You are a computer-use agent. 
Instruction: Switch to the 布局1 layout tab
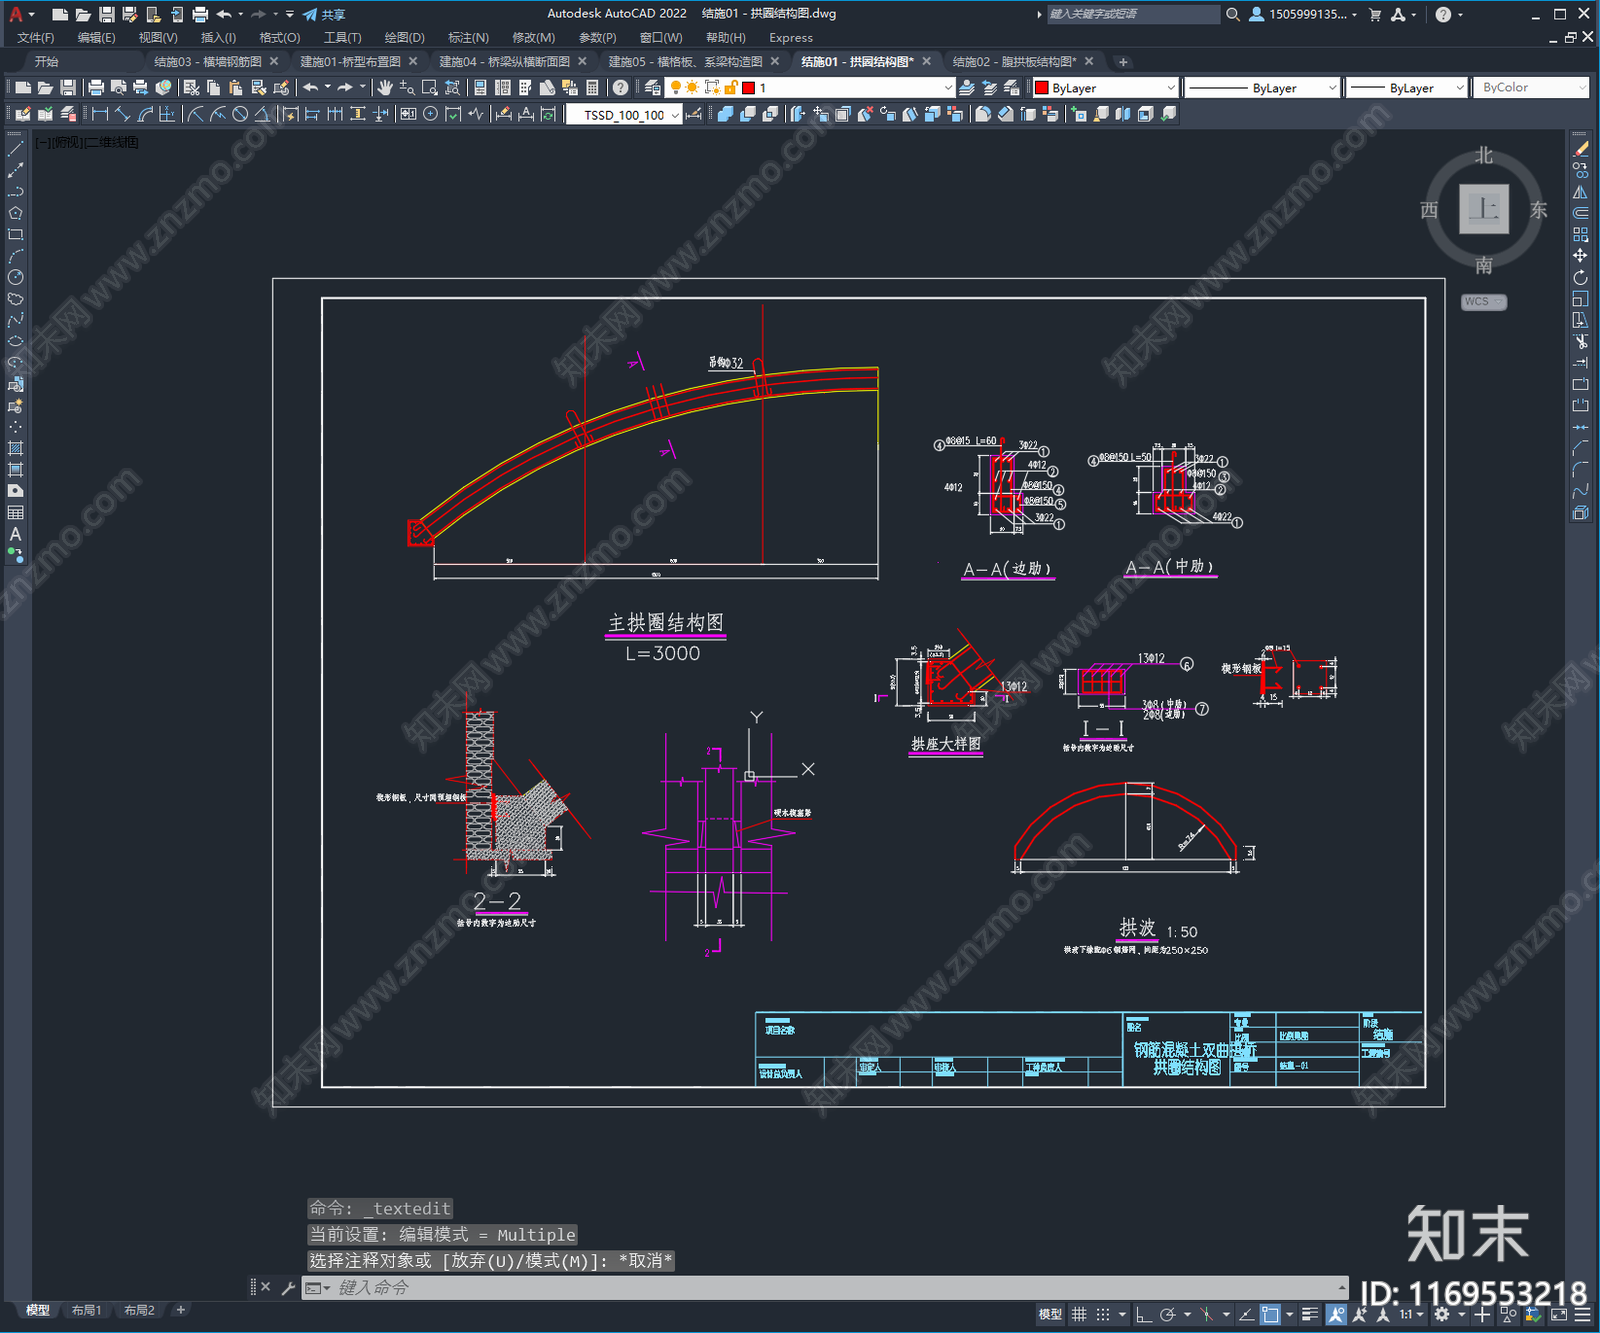coord(86,1310)
